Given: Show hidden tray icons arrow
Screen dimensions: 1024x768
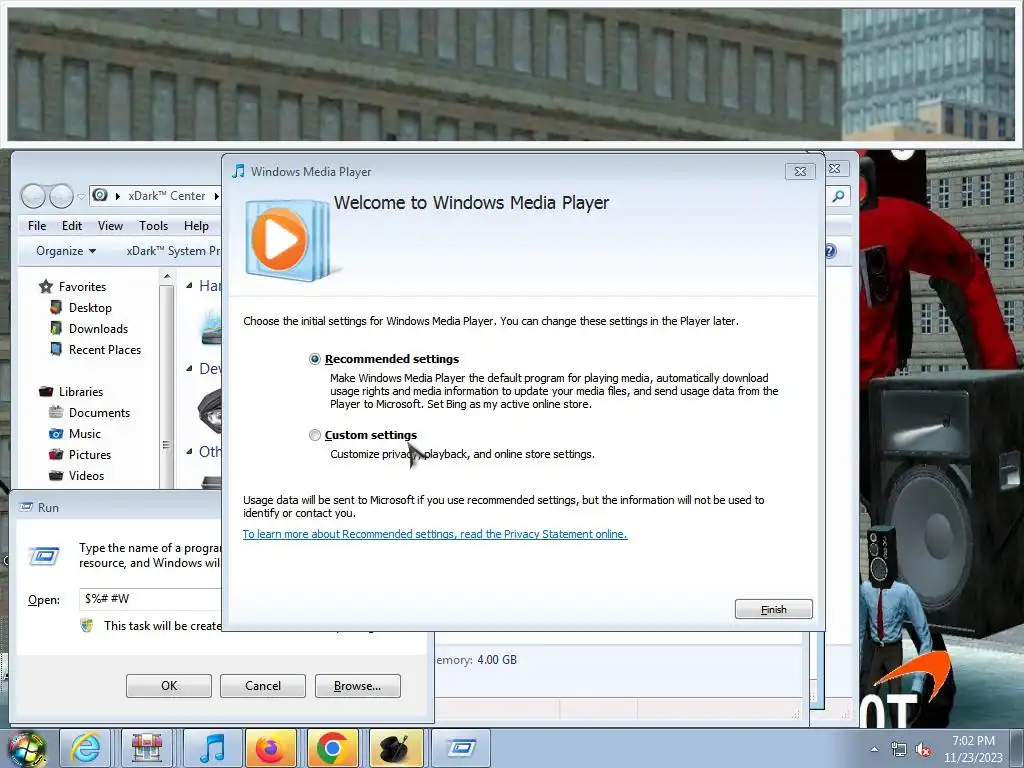Looking at the screenshot, I should pos(874,750).
